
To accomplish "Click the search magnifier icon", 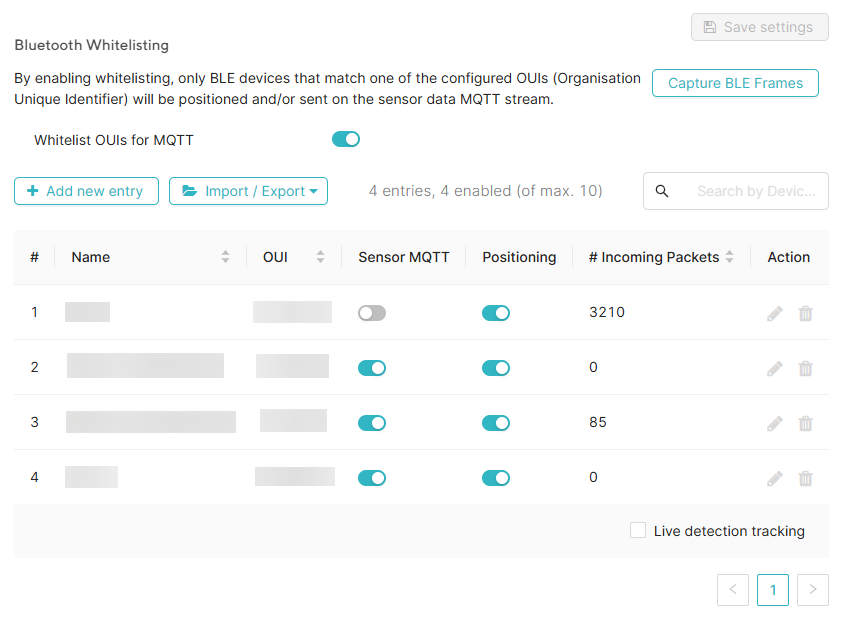I will [662, 191].
